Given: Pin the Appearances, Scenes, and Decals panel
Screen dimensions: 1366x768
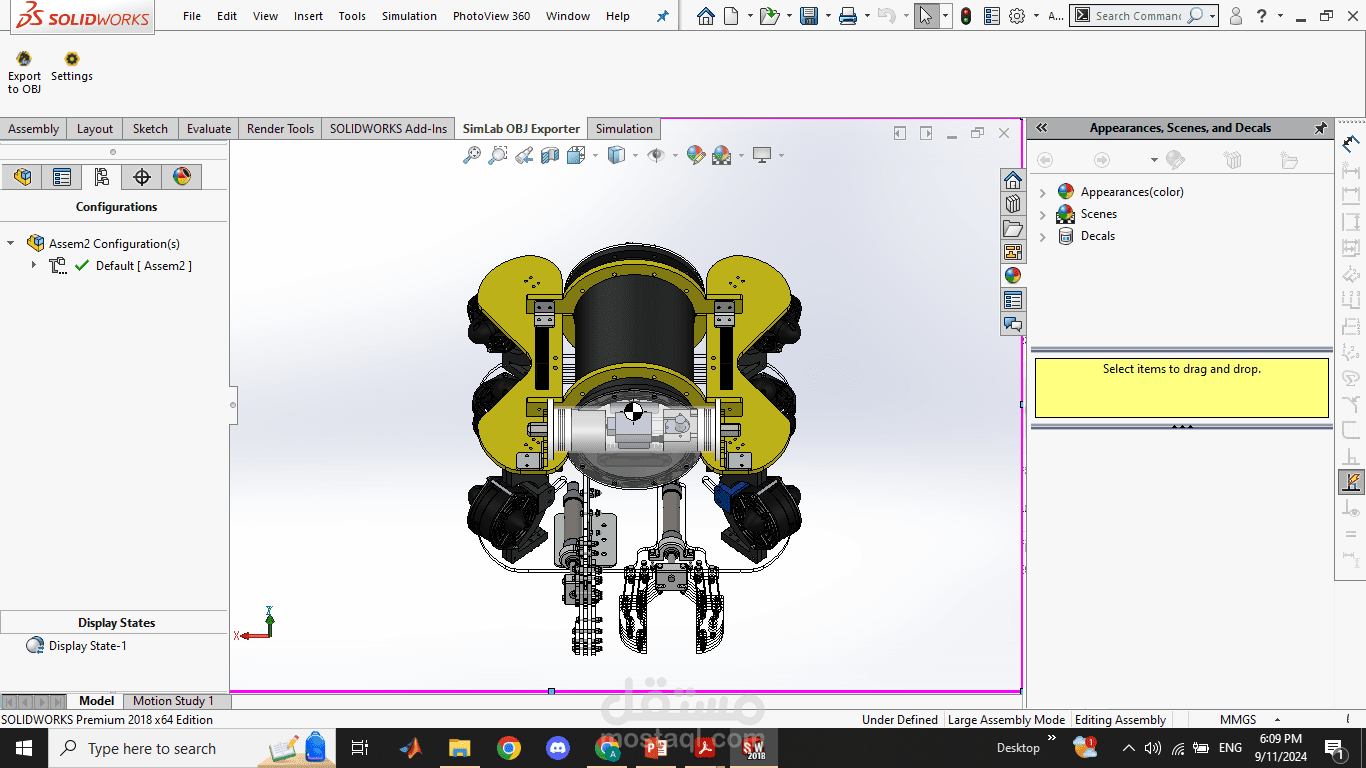Looking at the screenshot, I should pyautogui.click(x=1320, y=128).
